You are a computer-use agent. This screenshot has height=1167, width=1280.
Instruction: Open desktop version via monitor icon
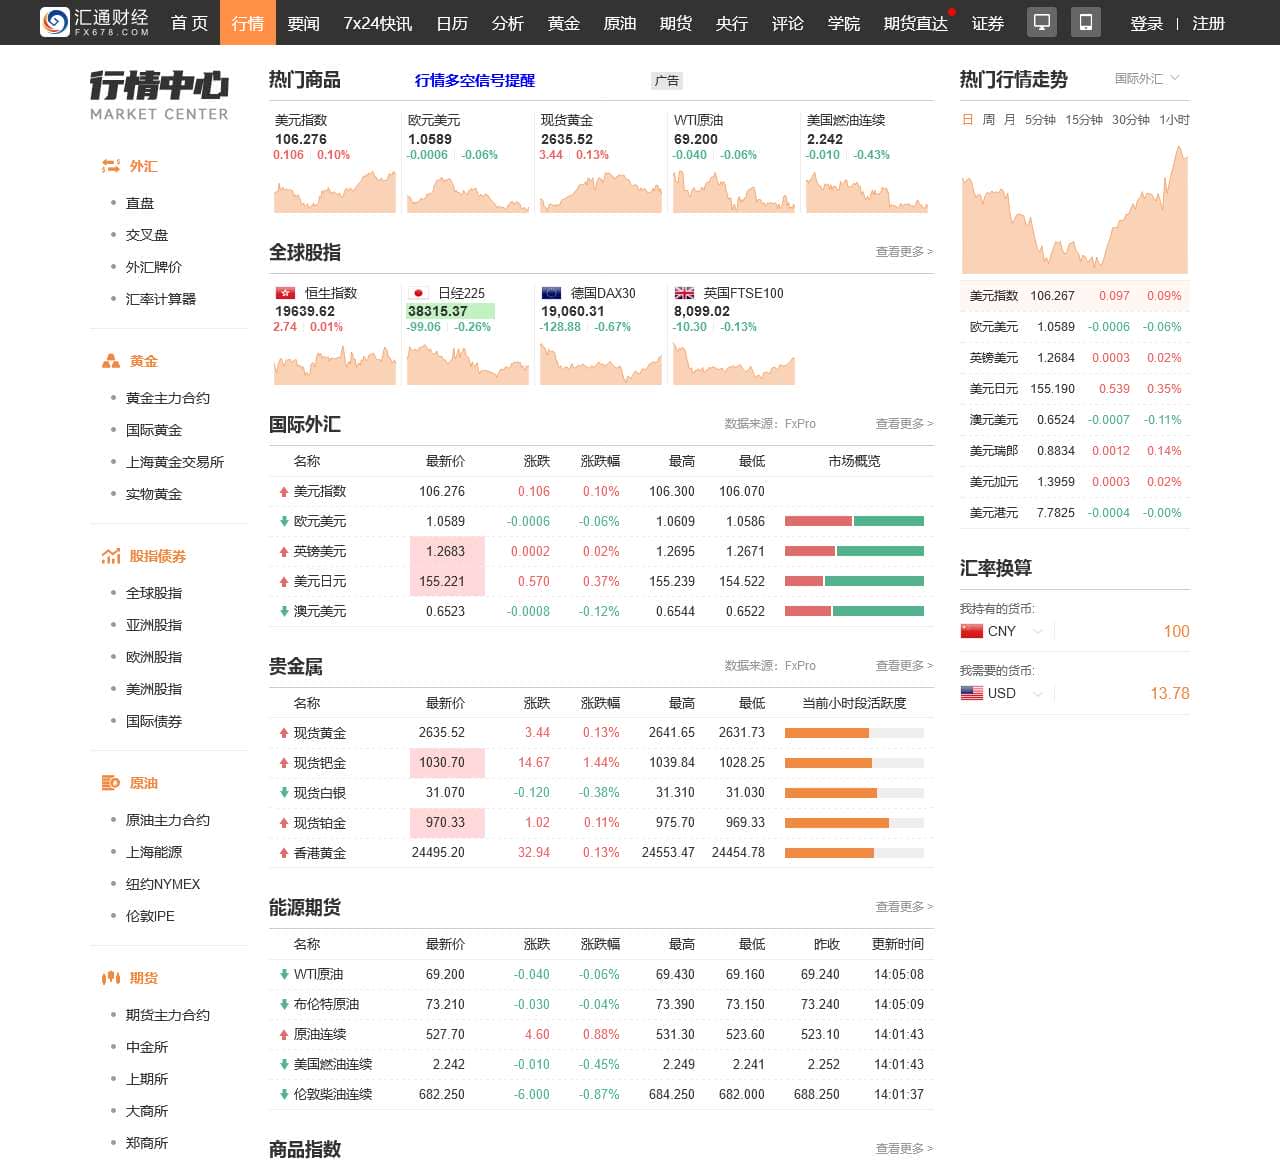click(1041, 21)
